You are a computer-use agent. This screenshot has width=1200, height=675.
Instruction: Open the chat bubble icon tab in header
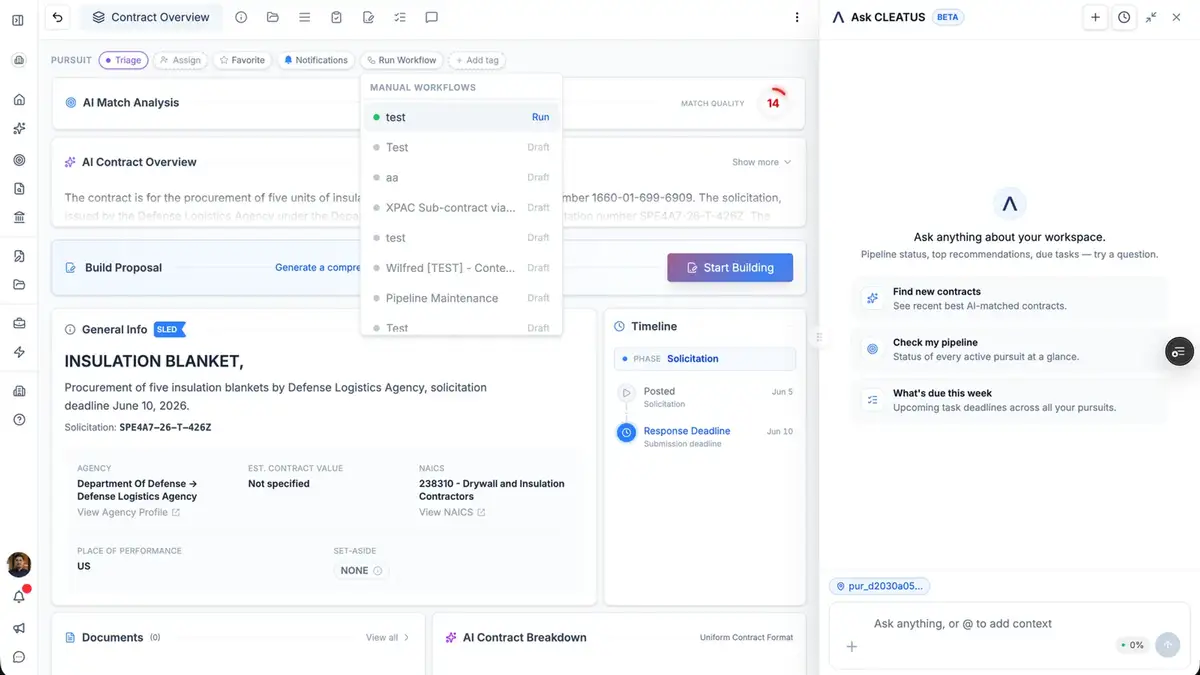(432, 17)
